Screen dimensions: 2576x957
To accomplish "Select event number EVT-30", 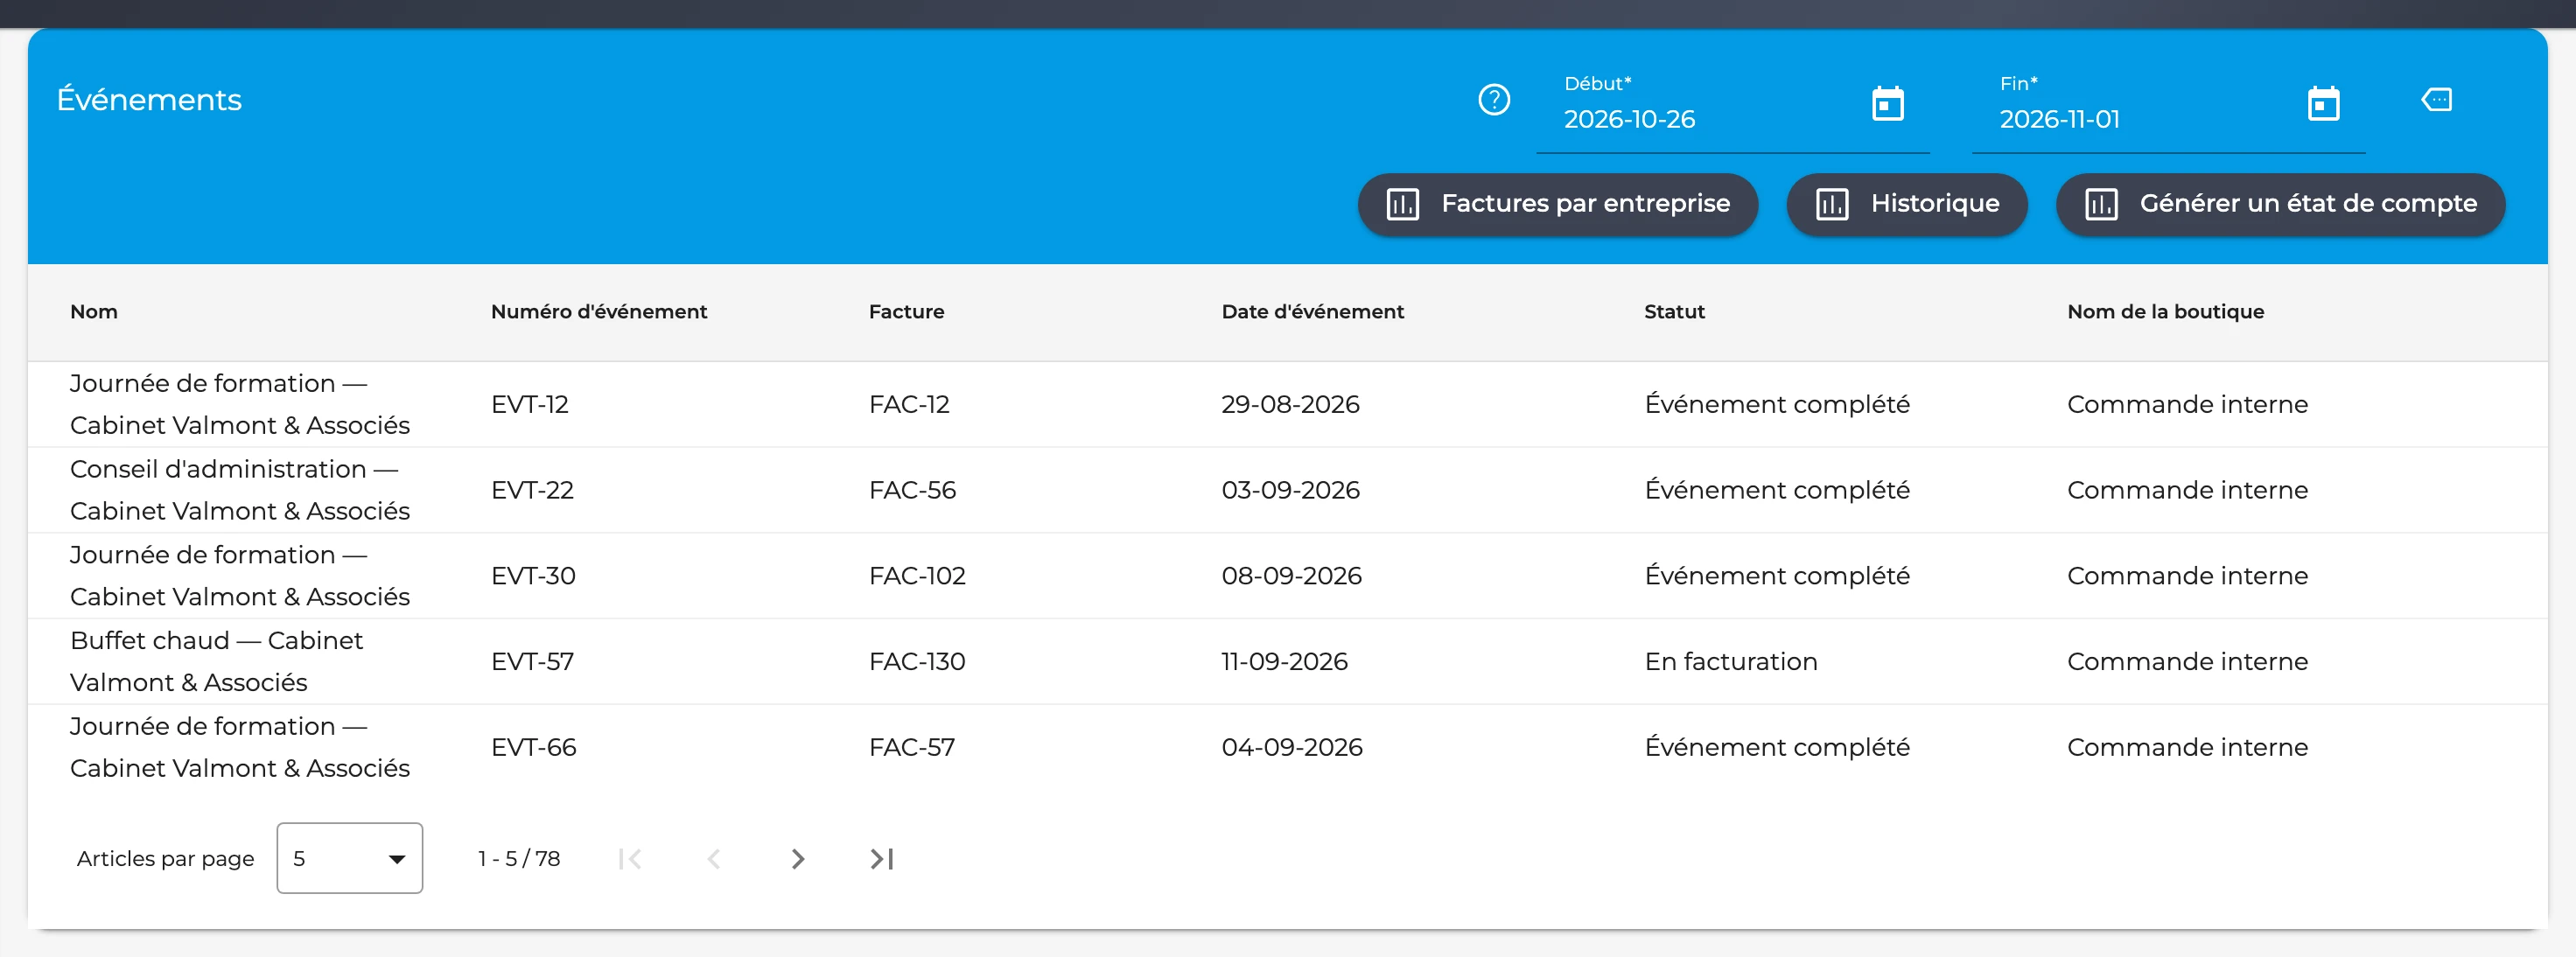I will [x=533, y=577].
